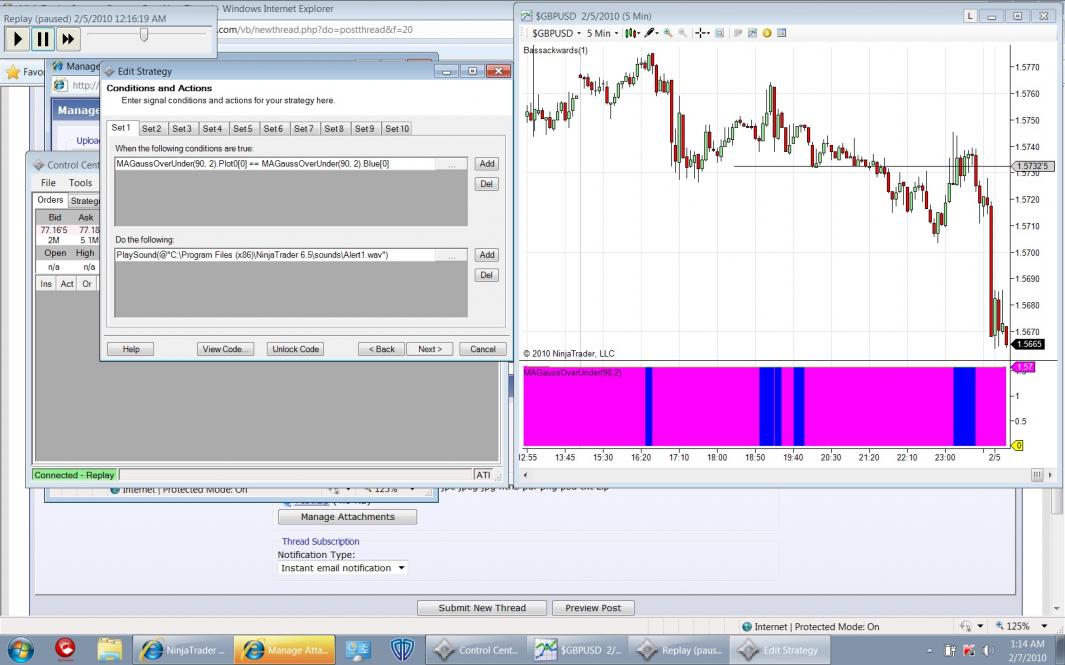Click the yellow 0 indicator price marker

[1017, 446]
